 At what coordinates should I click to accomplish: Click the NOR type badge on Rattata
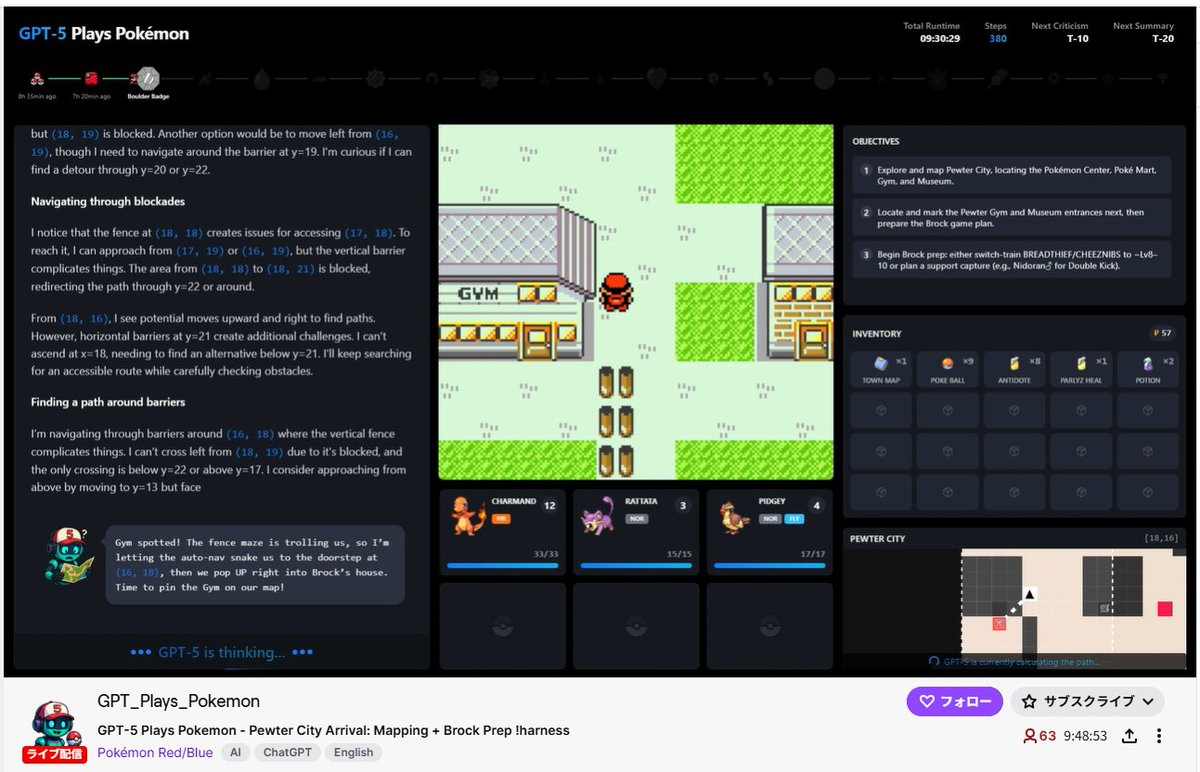pos(636,519)
